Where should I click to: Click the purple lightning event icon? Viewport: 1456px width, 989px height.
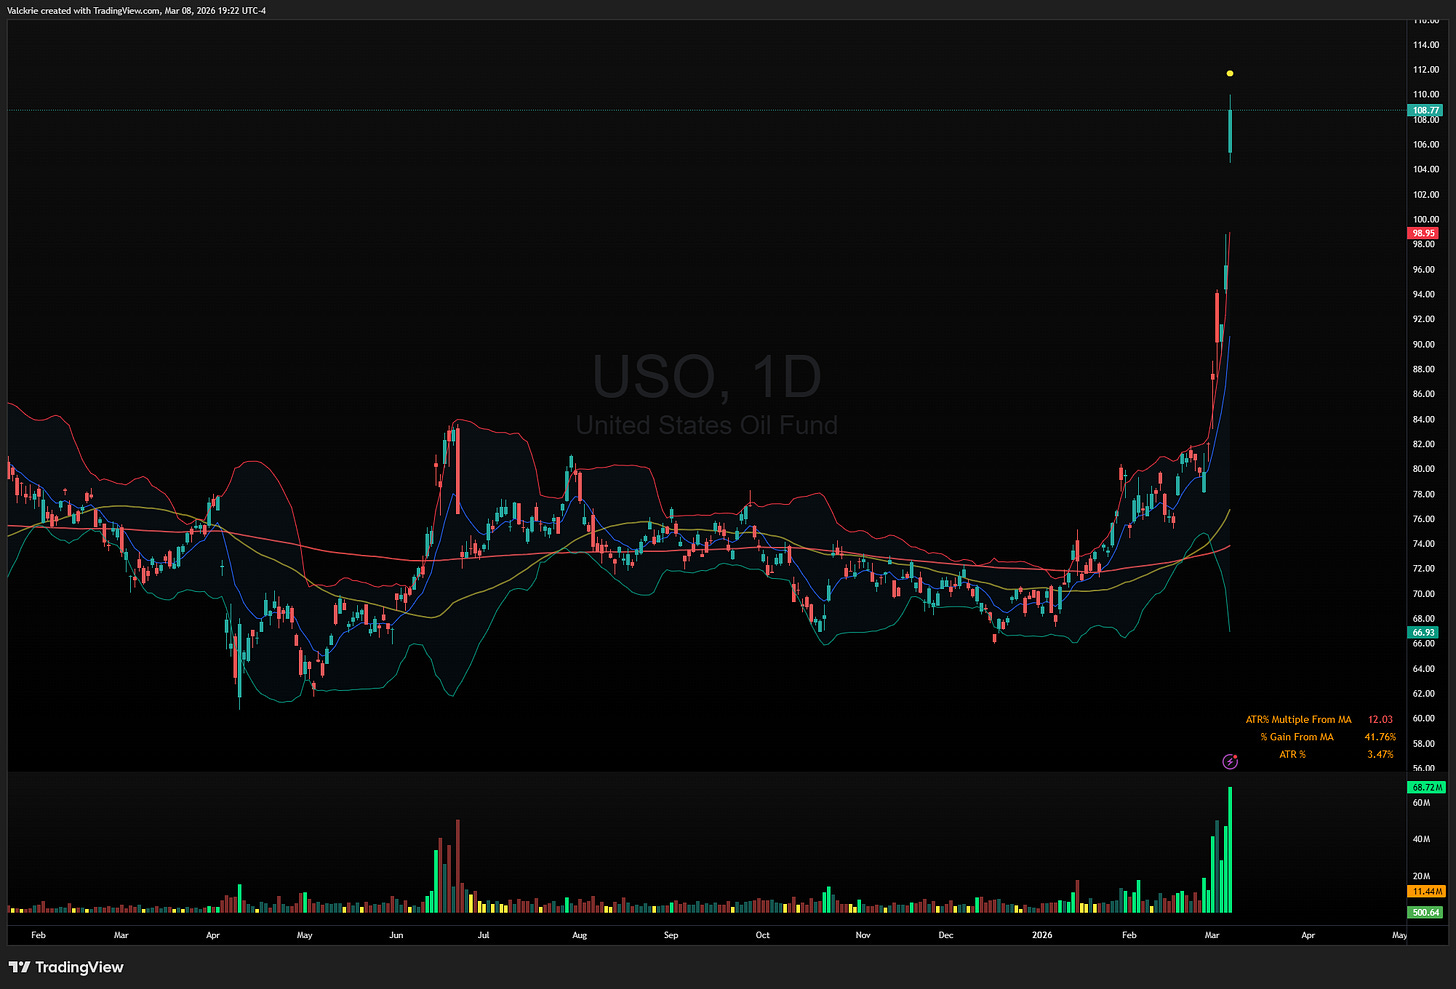pos(1230,762)
